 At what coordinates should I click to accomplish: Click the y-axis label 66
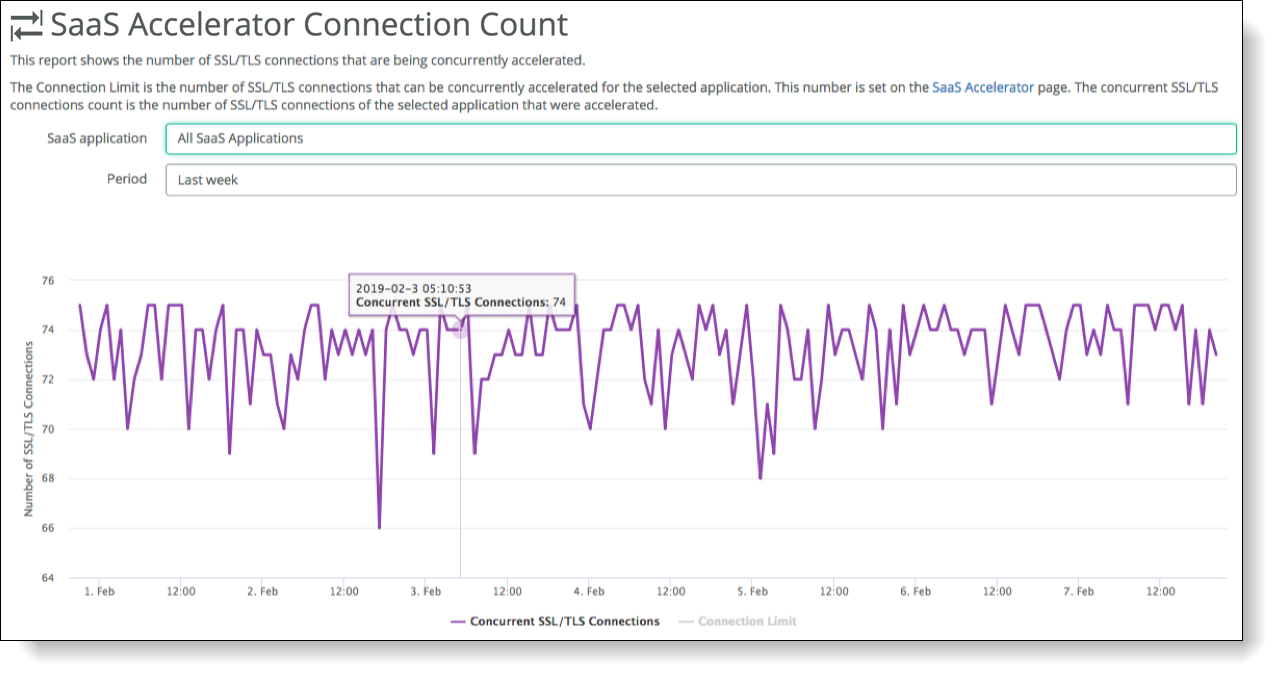[48, 528]
